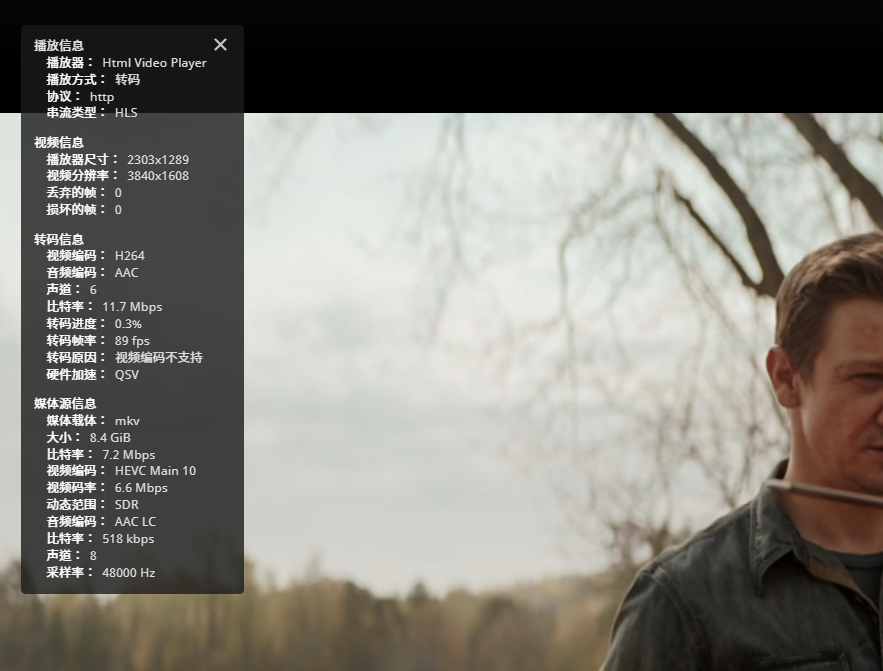883x671 pixels.
Task: Click the 媒体源信息 section heading
Action: (65, 403)
